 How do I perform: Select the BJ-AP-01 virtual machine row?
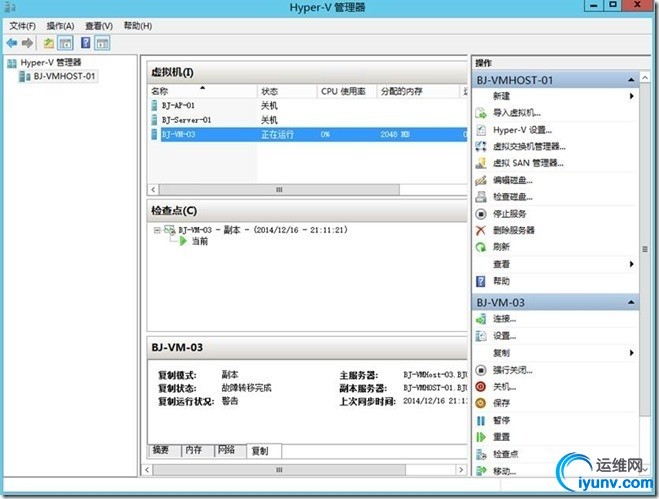(307, 106)
